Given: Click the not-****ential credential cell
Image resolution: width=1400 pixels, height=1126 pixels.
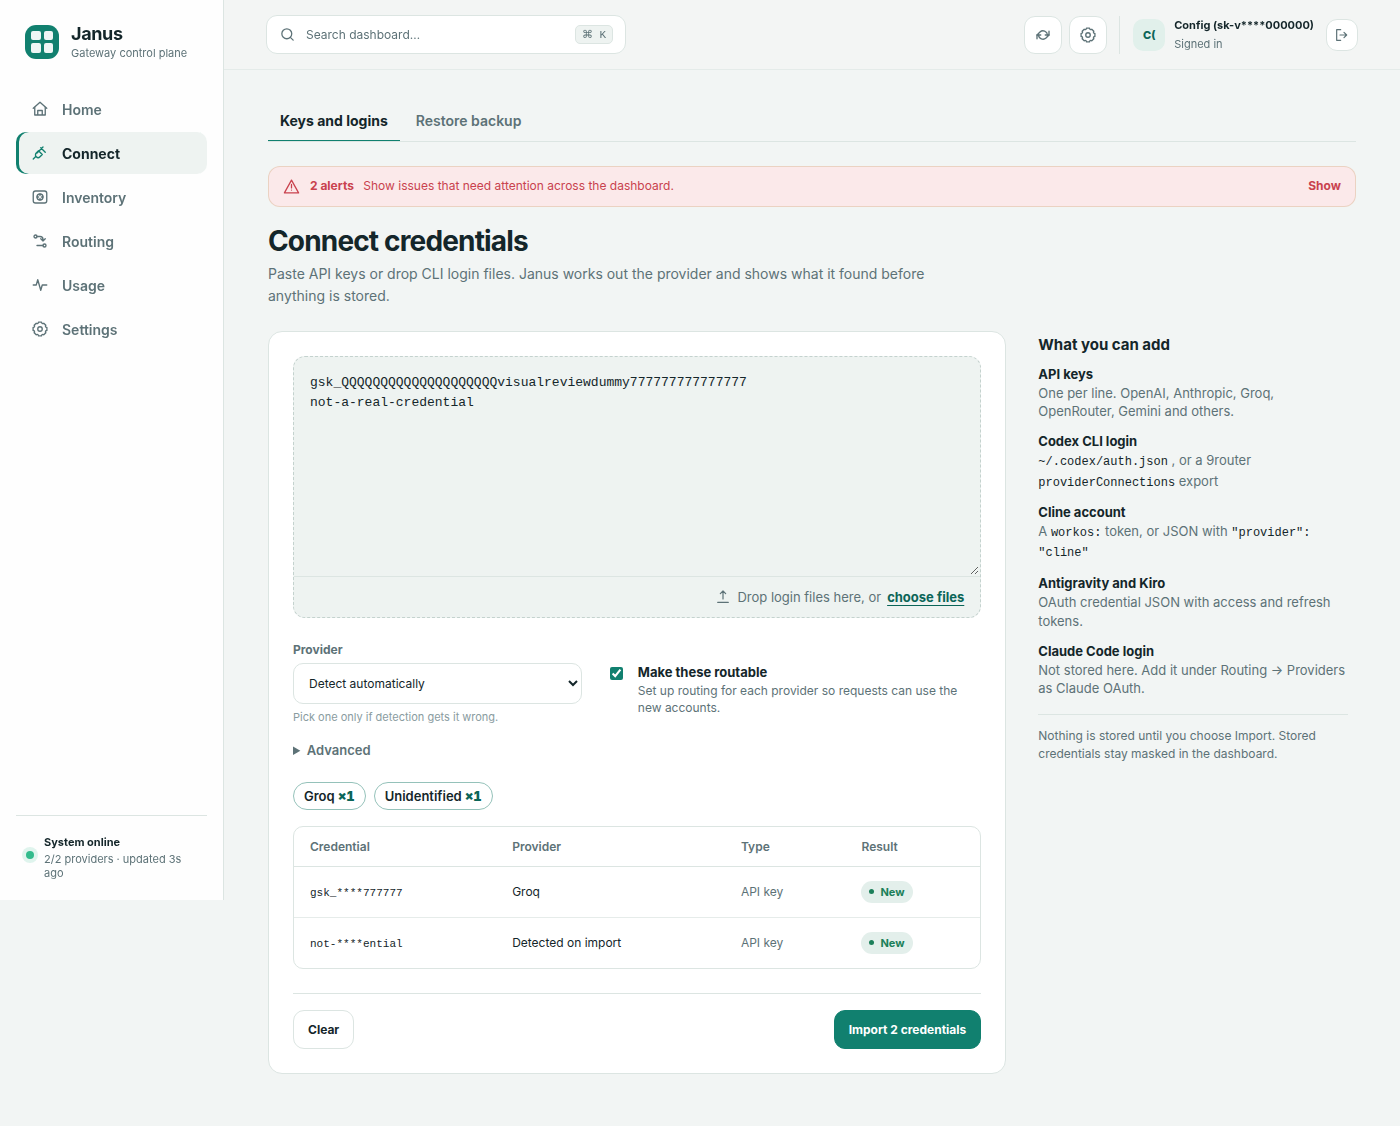Looking at the screenshot, I should [356, 943].
